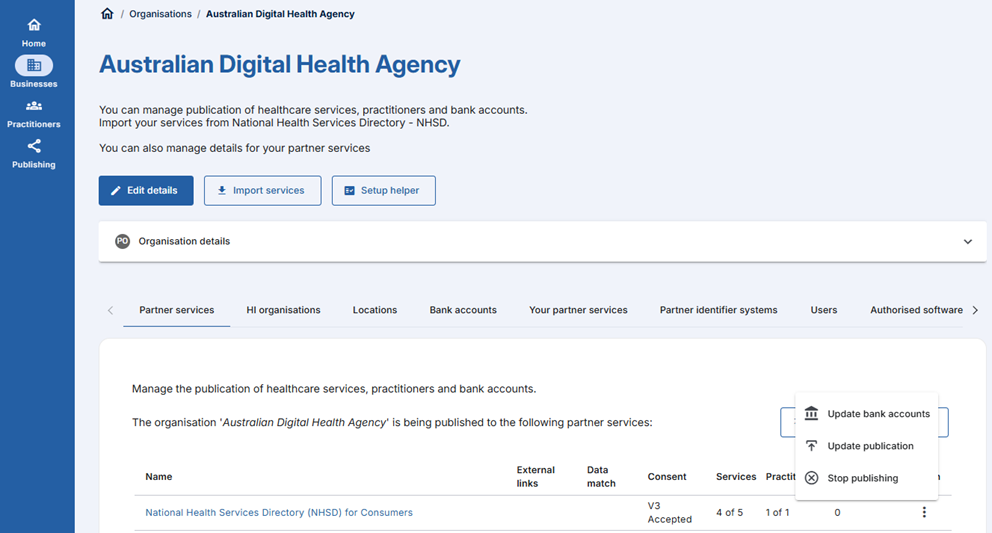Click the Edit details button
This screenshot has height=533, width=992.
click(x=146, y=191)
